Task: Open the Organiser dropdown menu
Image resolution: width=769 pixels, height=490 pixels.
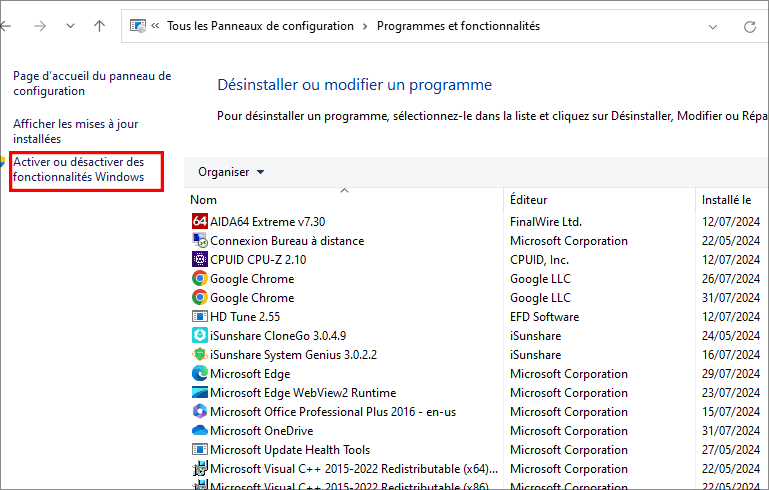Action: [231, 172]
